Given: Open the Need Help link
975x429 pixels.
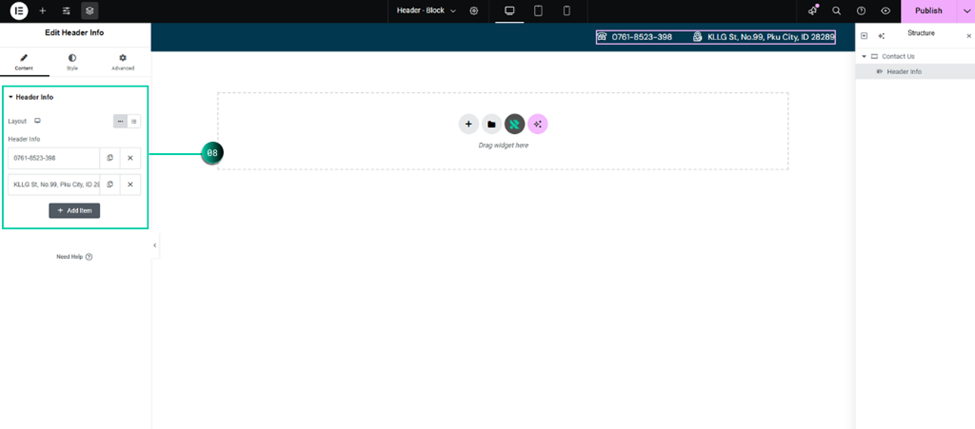Looking at the screenshot, I should (74, 257).
